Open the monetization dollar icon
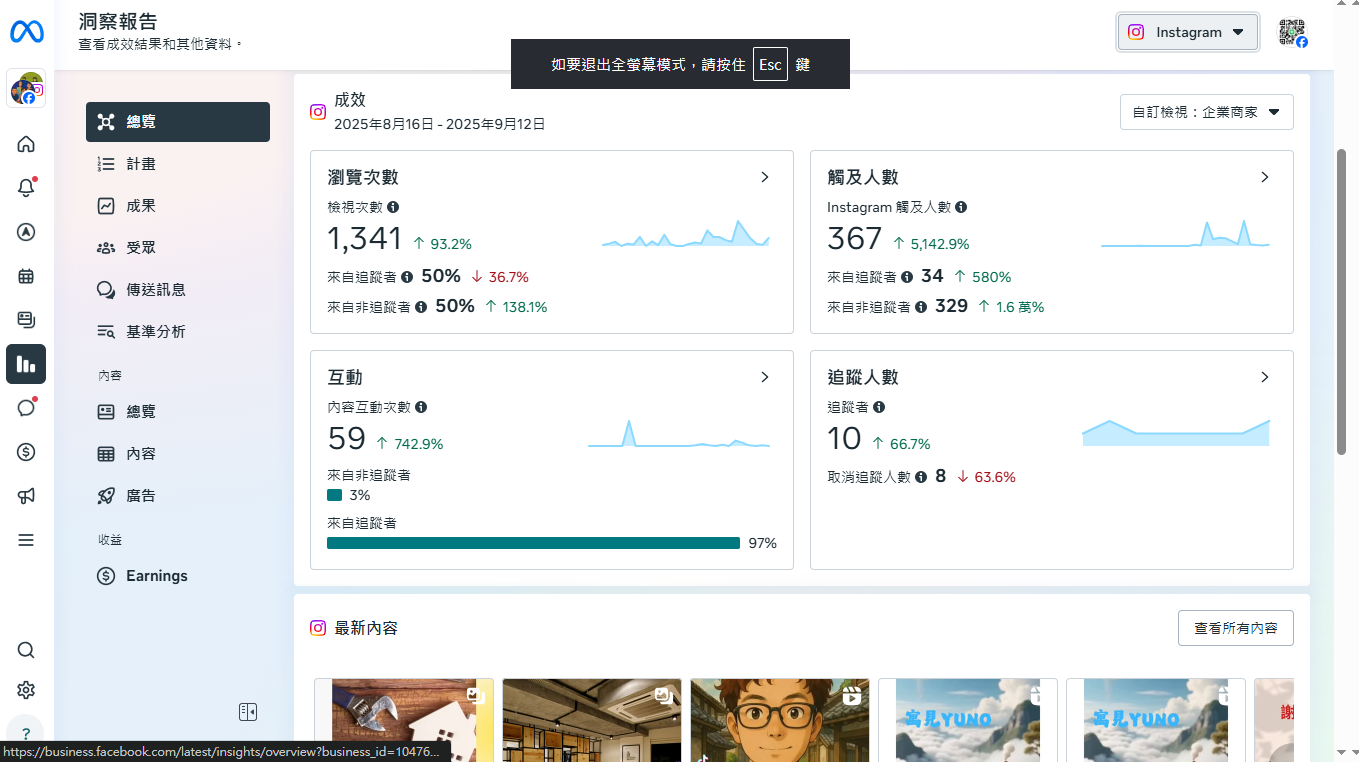The image size is (1359, 762). click(26, 452)
